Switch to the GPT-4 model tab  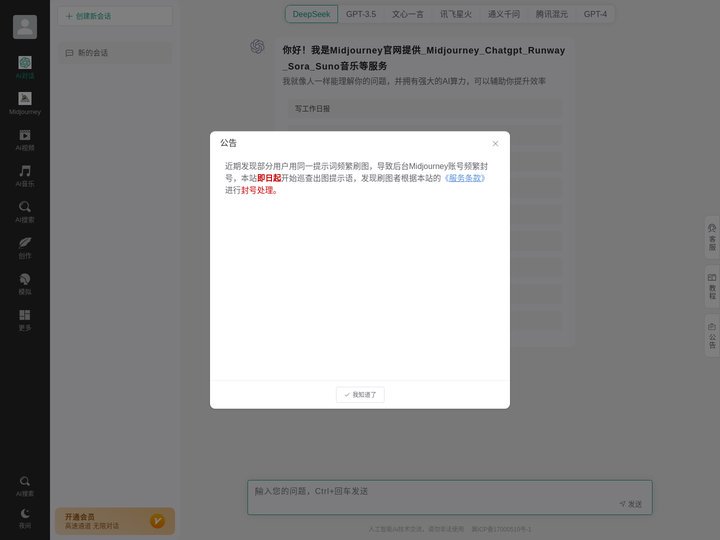(x=595, y=14)
